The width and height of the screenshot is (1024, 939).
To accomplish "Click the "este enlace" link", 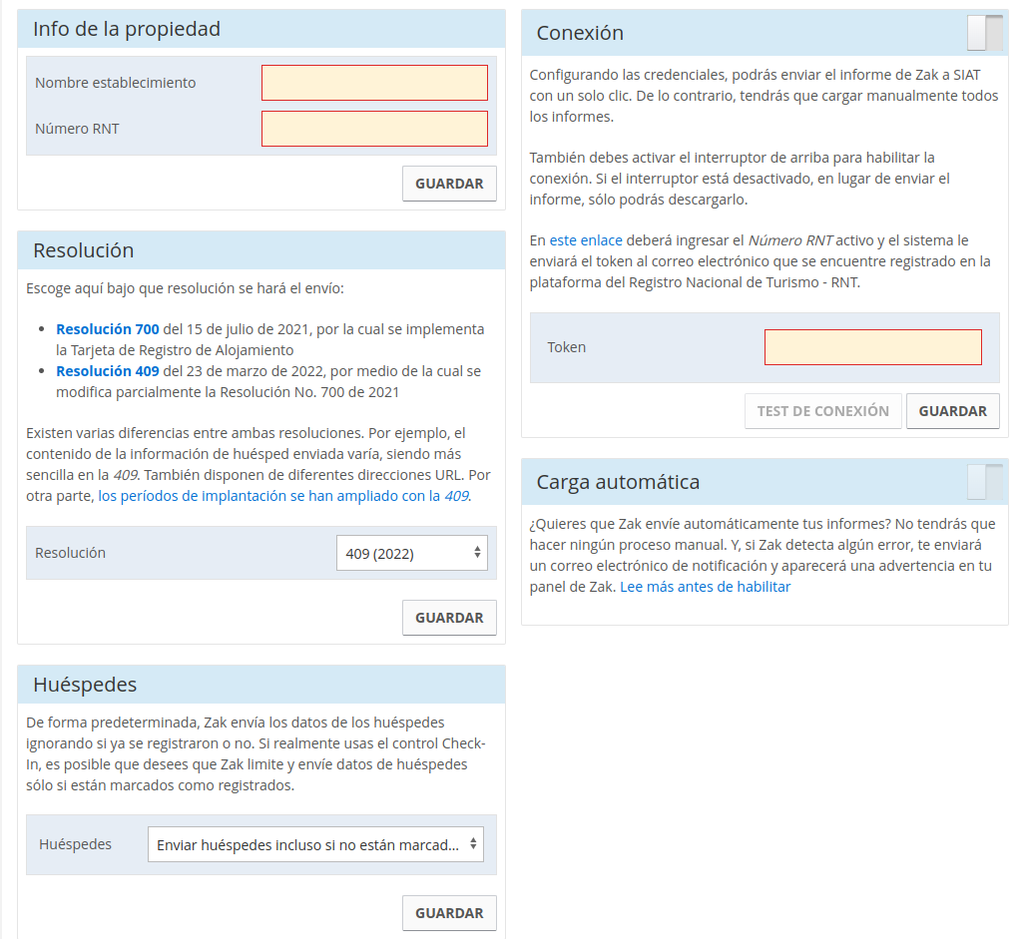I will (x=586, y=241).
